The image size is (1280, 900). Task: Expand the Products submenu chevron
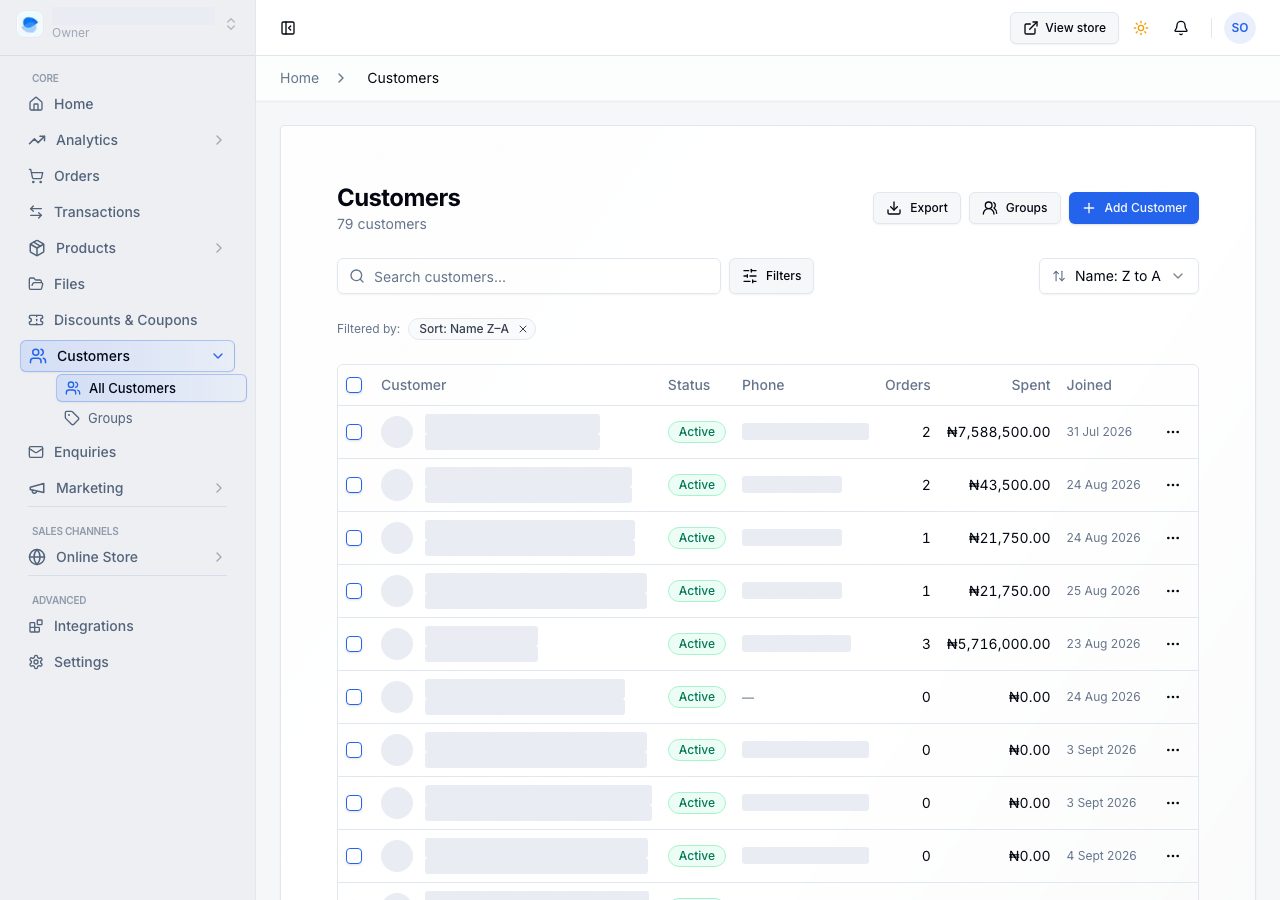click(219, 248)
